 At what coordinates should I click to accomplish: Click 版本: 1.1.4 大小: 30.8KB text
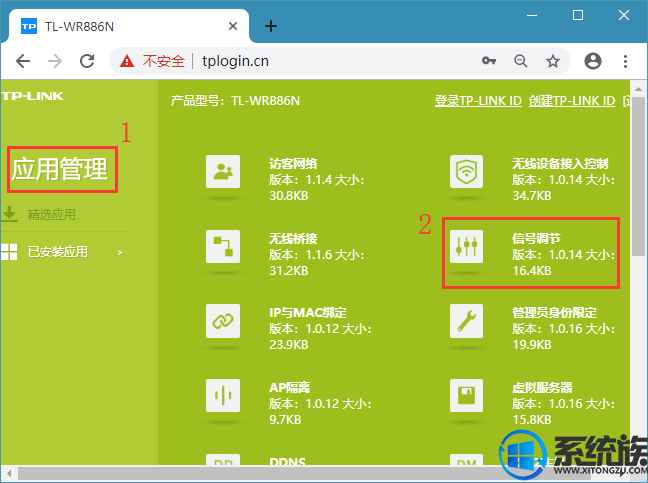click(x=317, y=188)
